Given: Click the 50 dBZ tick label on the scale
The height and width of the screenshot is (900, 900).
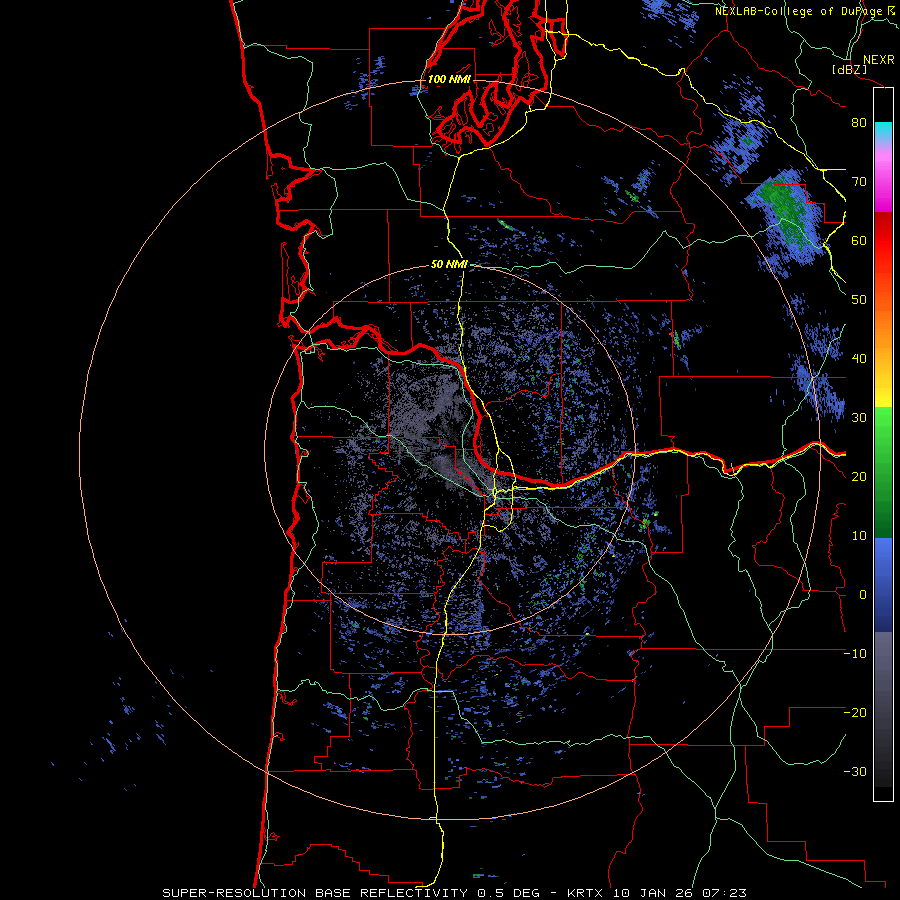Looking at the screenshot, I should pos(859,300).
